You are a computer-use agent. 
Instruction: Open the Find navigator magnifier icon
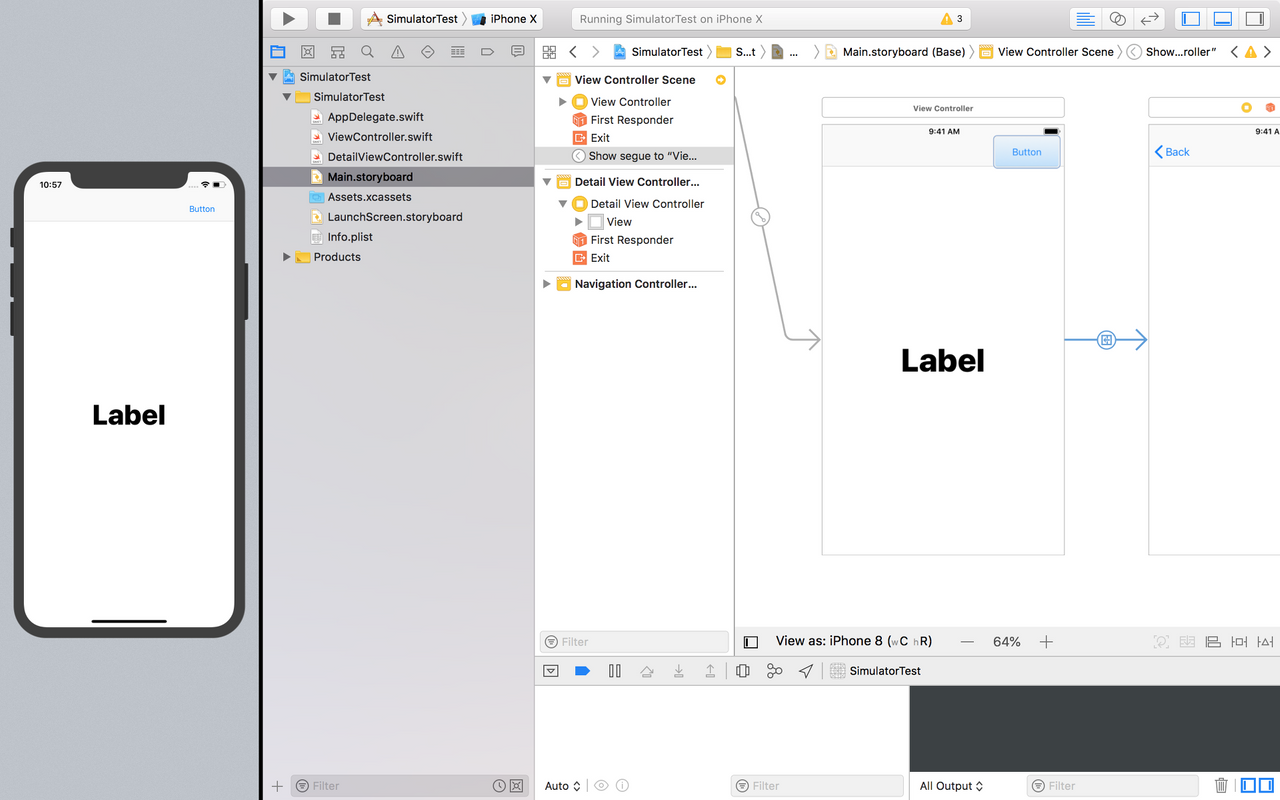[x=367, y=52]
